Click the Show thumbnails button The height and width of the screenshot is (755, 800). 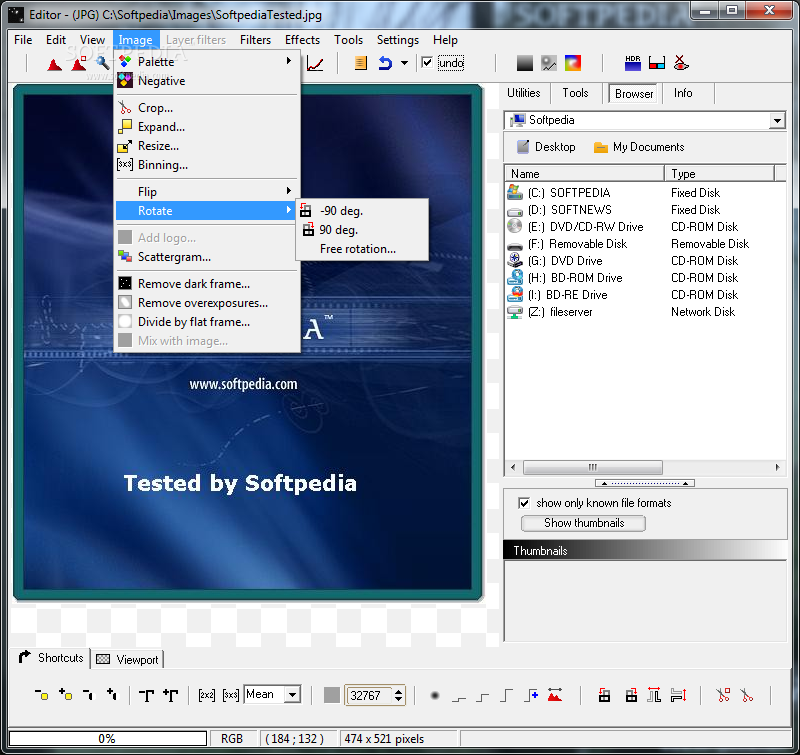[584, 523]
